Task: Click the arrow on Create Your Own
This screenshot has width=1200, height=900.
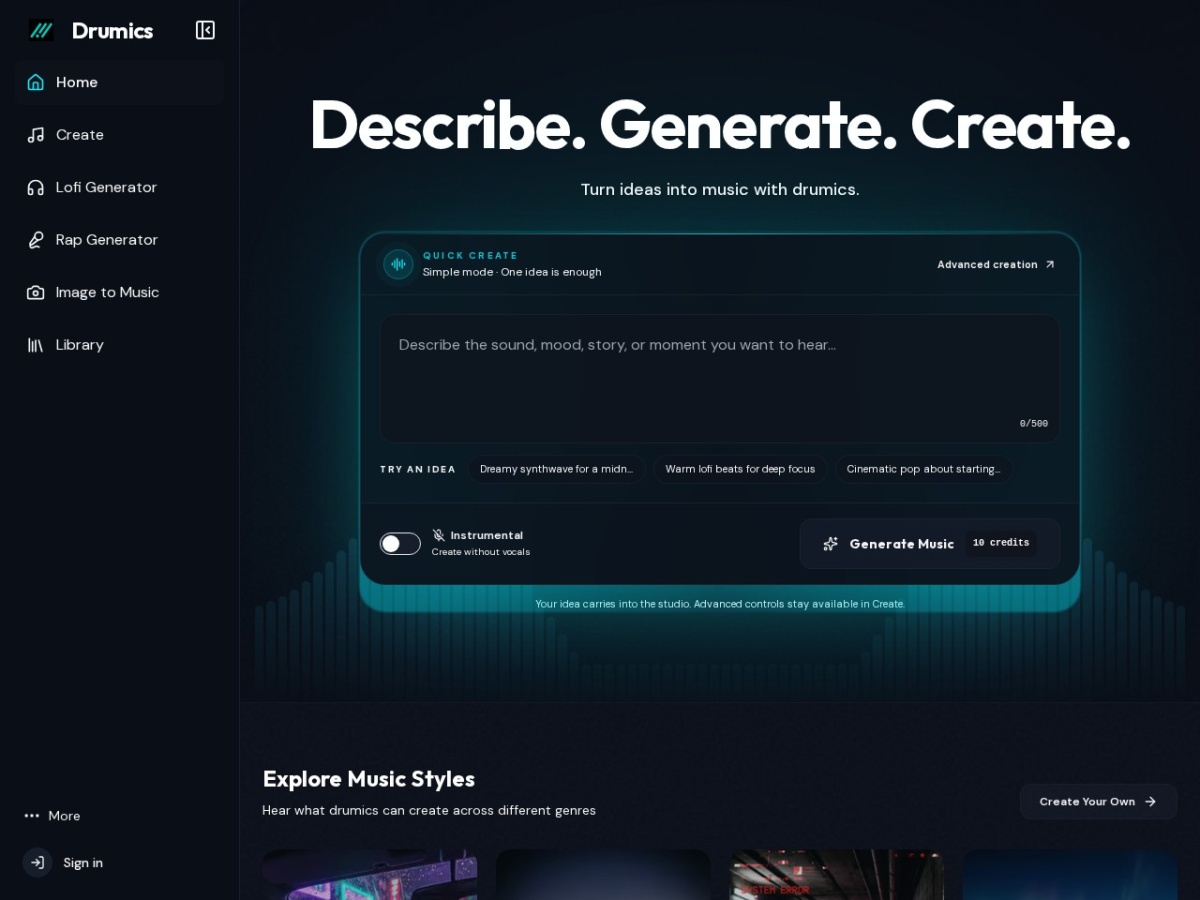Action: point(1150,802)
